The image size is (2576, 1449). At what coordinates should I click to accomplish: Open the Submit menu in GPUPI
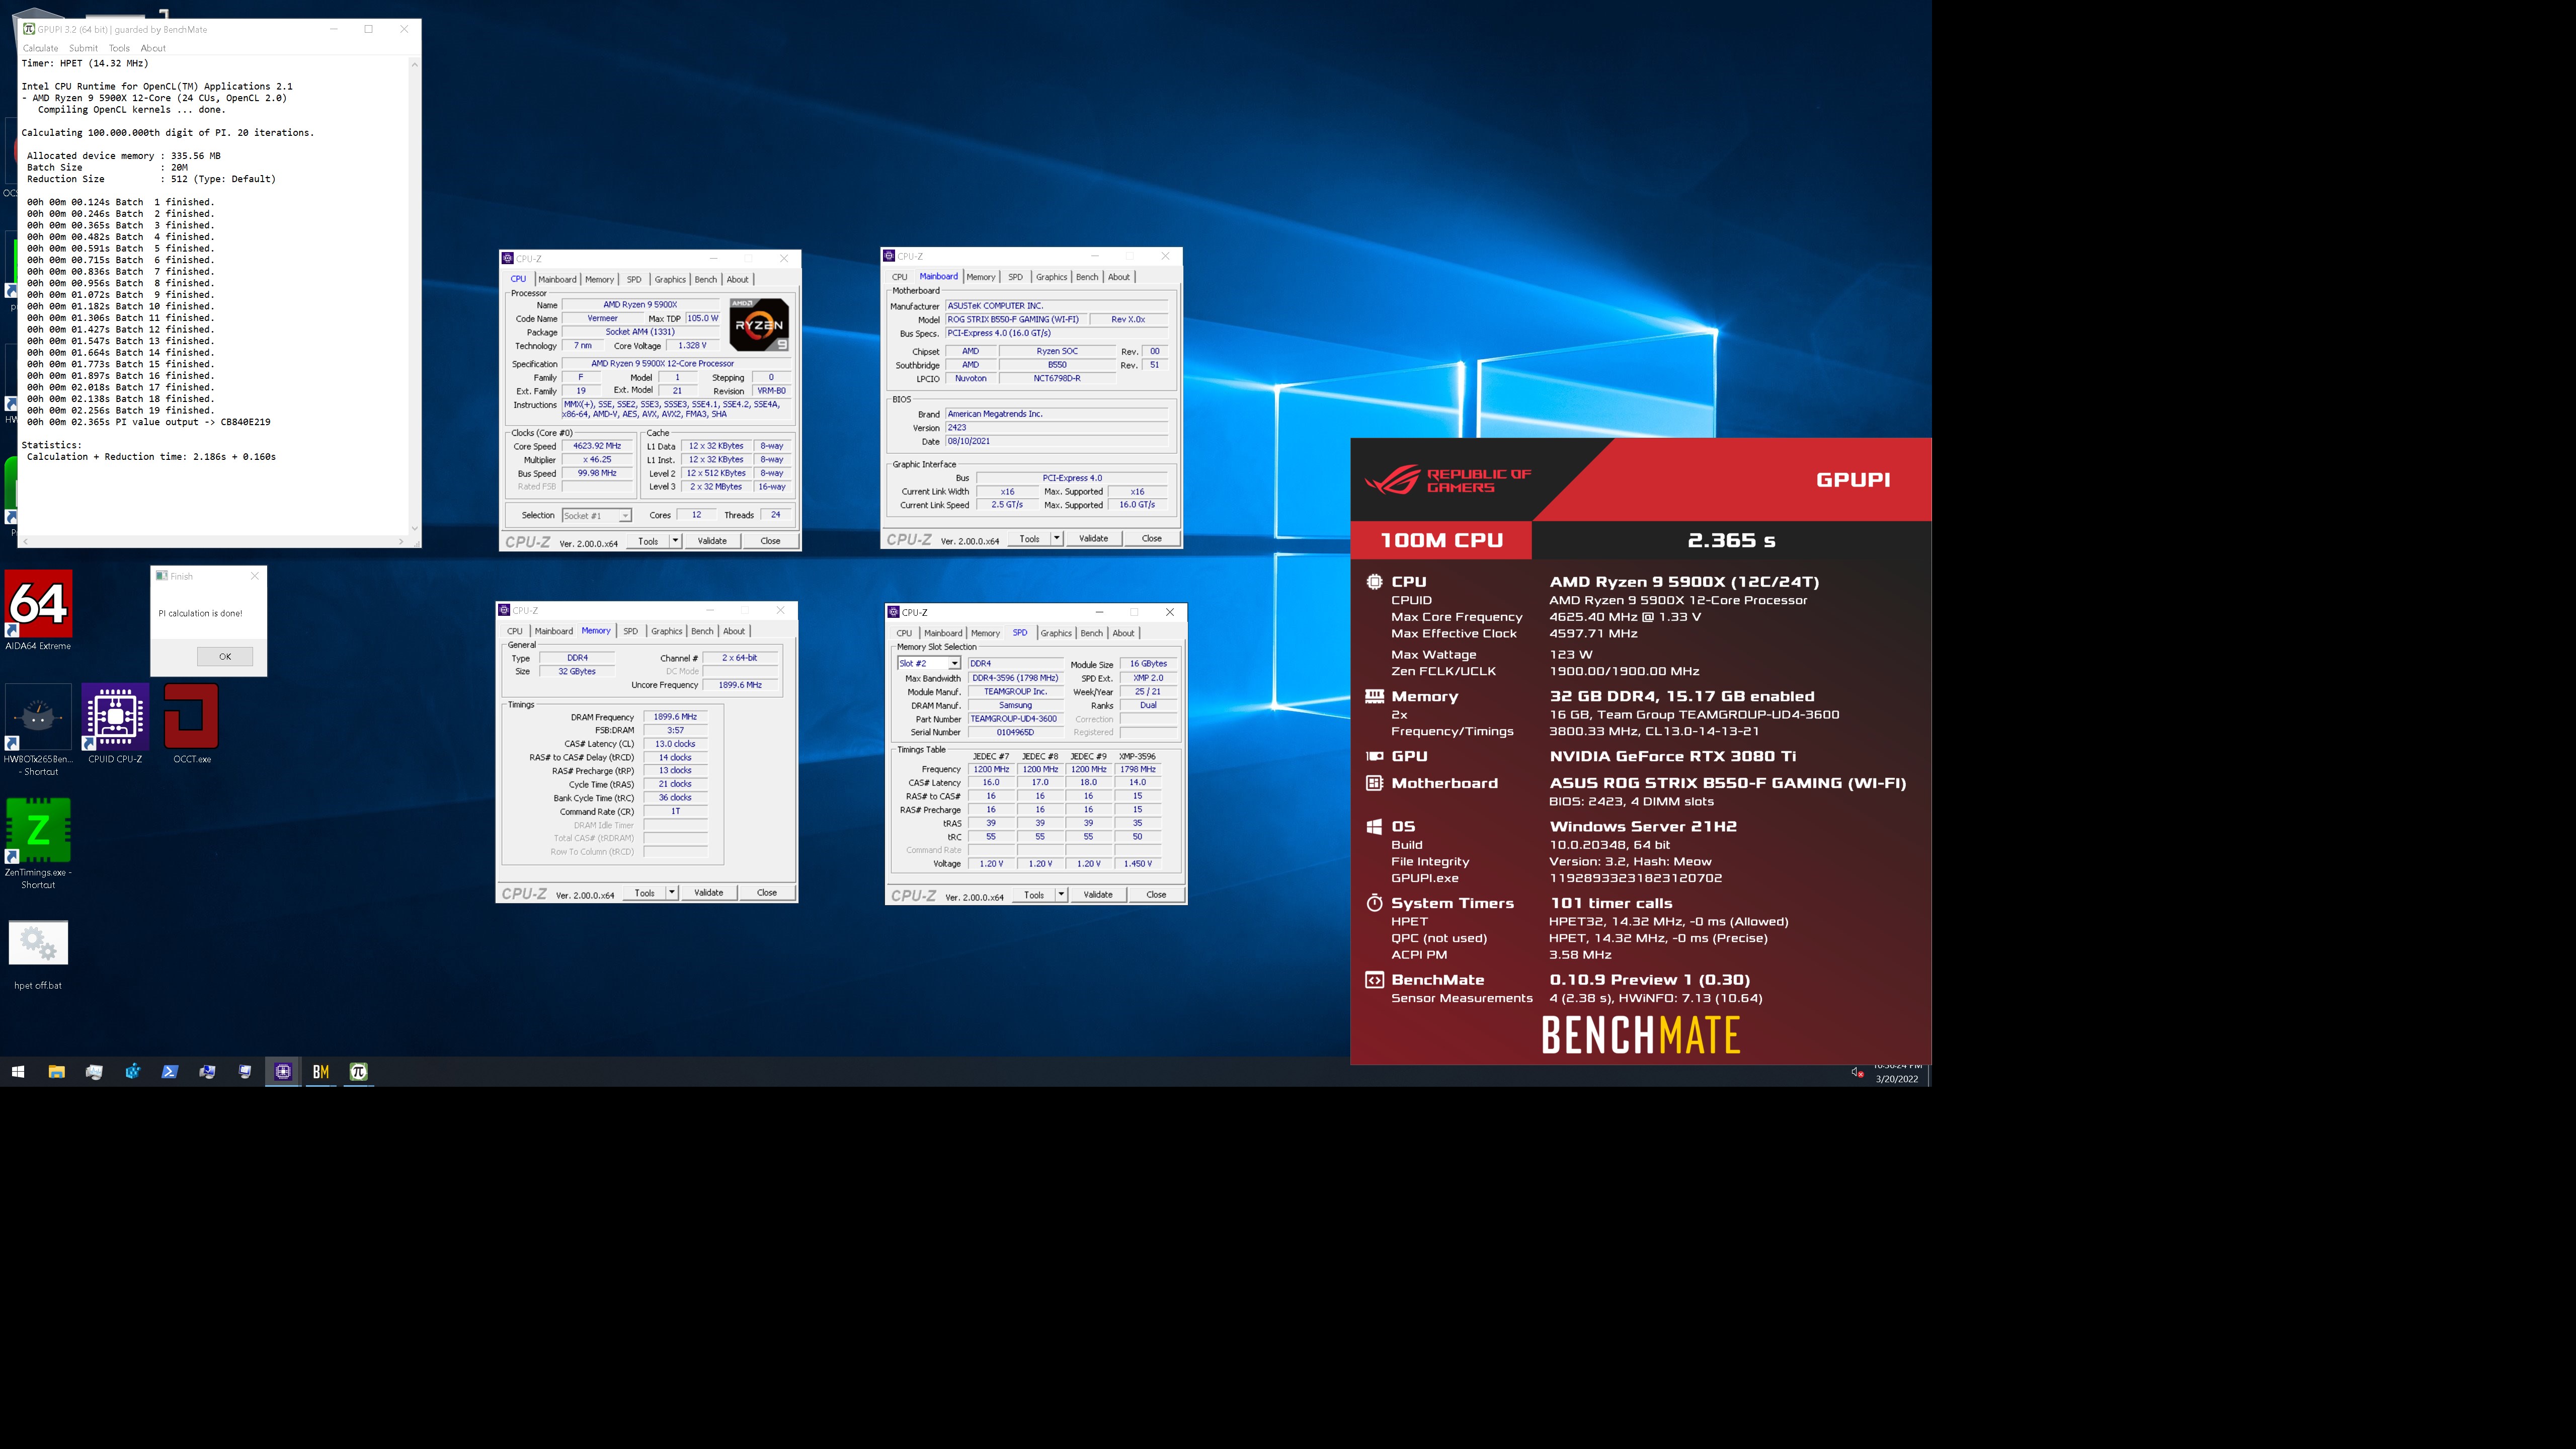click(83, 48)
